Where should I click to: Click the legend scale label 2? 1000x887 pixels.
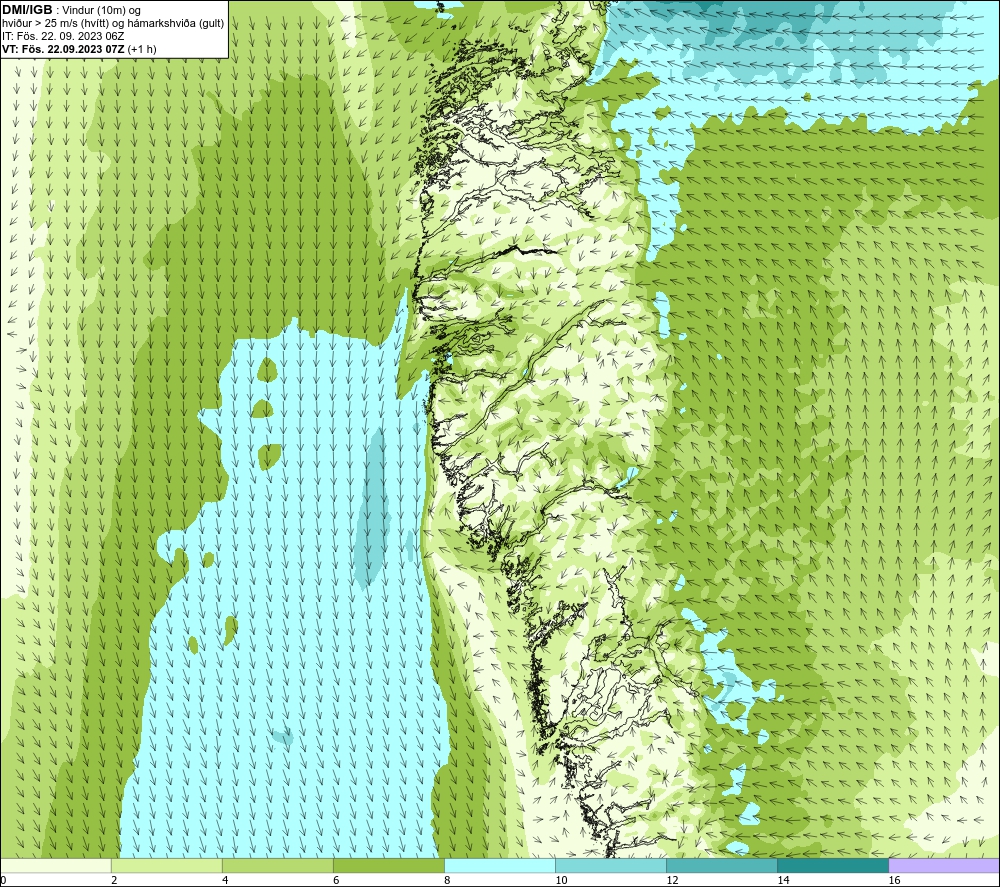(114, 881)
